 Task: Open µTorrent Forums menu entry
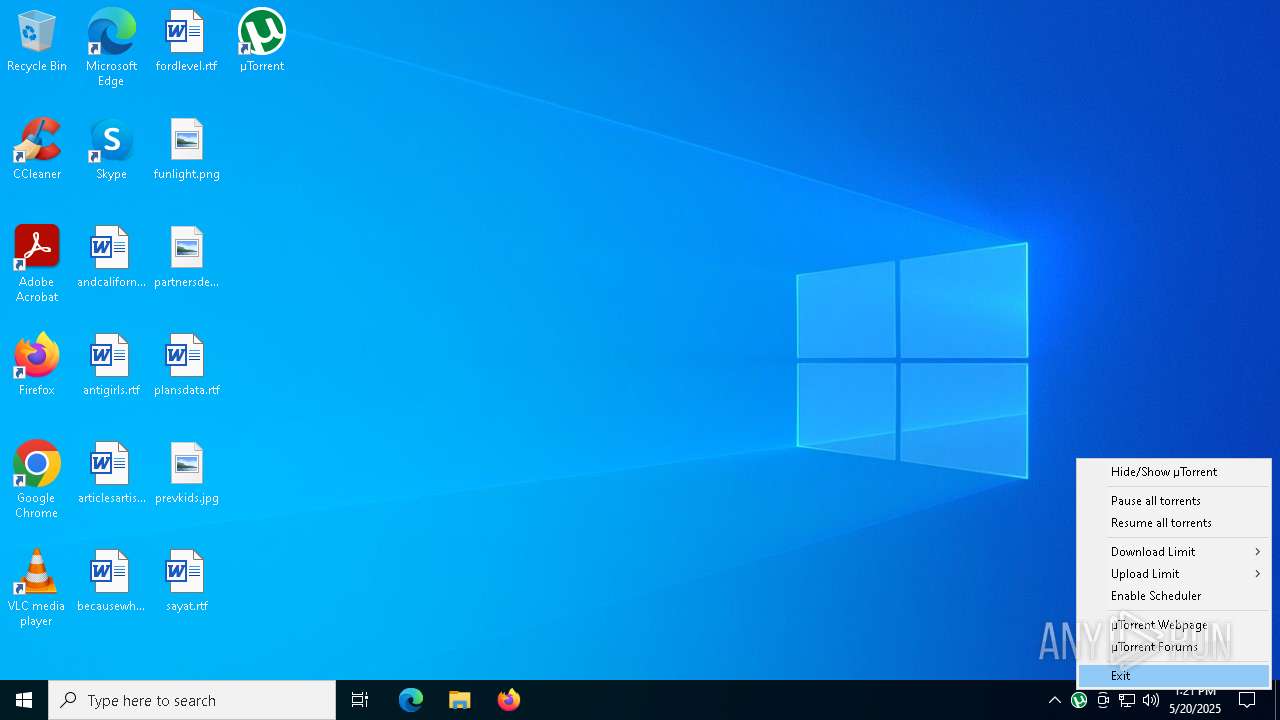(1173, 647)
